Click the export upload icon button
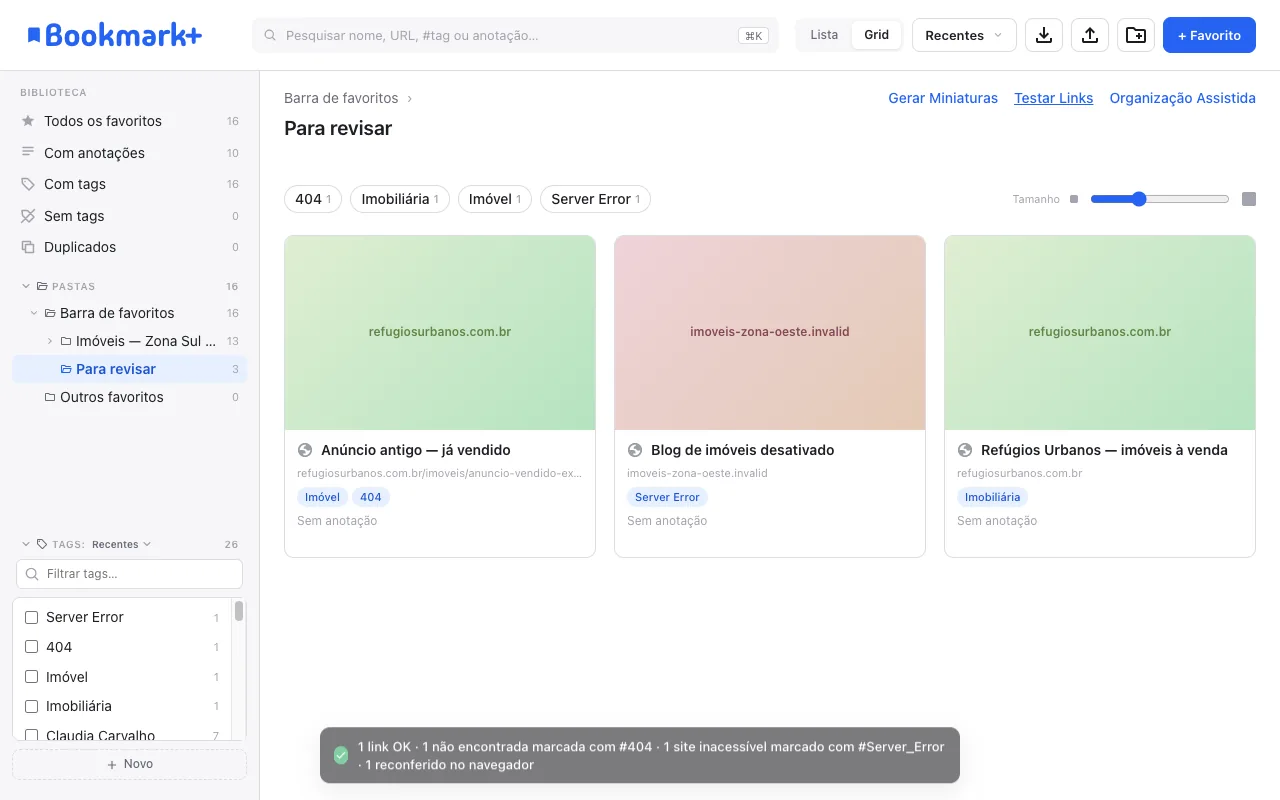The height and width of the screenshot is (800, 1280). [1090, 35]
